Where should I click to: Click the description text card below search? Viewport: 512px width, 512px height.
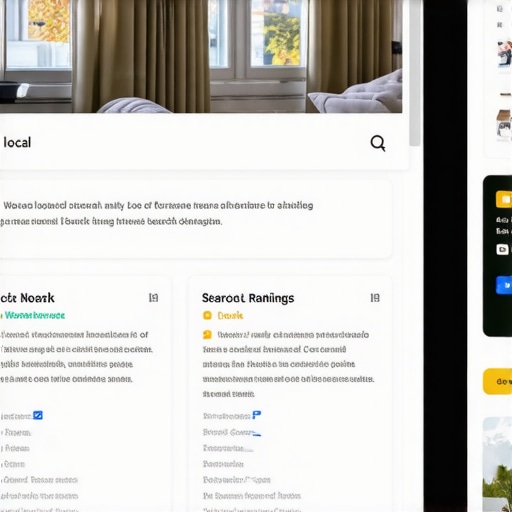(195, 219)
